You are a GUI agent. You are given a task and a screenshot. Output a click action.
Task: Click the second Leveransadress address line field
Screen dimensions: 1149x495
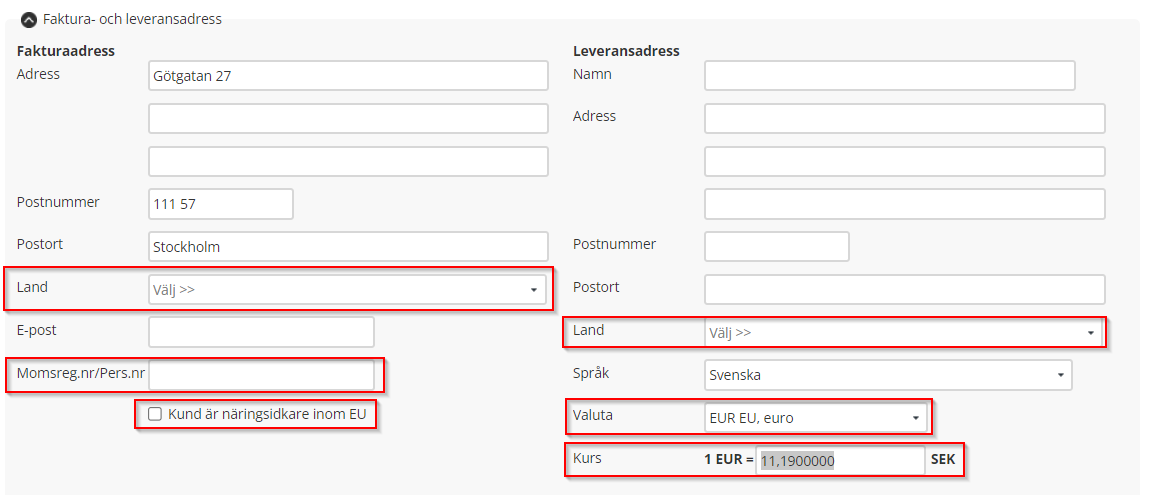point(904,161)
